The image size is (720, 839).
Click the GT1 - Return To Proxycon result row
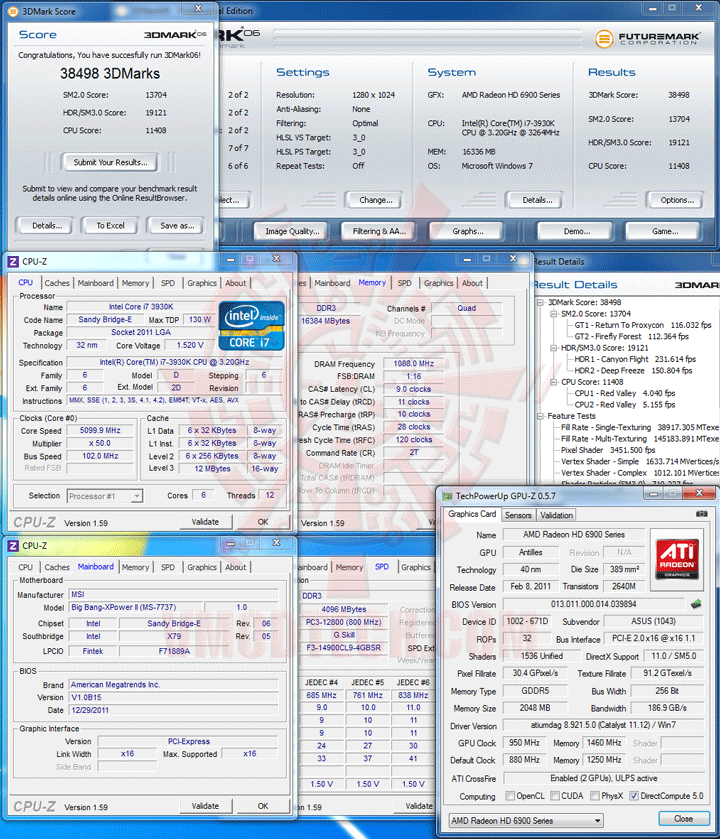click(642, 325)
